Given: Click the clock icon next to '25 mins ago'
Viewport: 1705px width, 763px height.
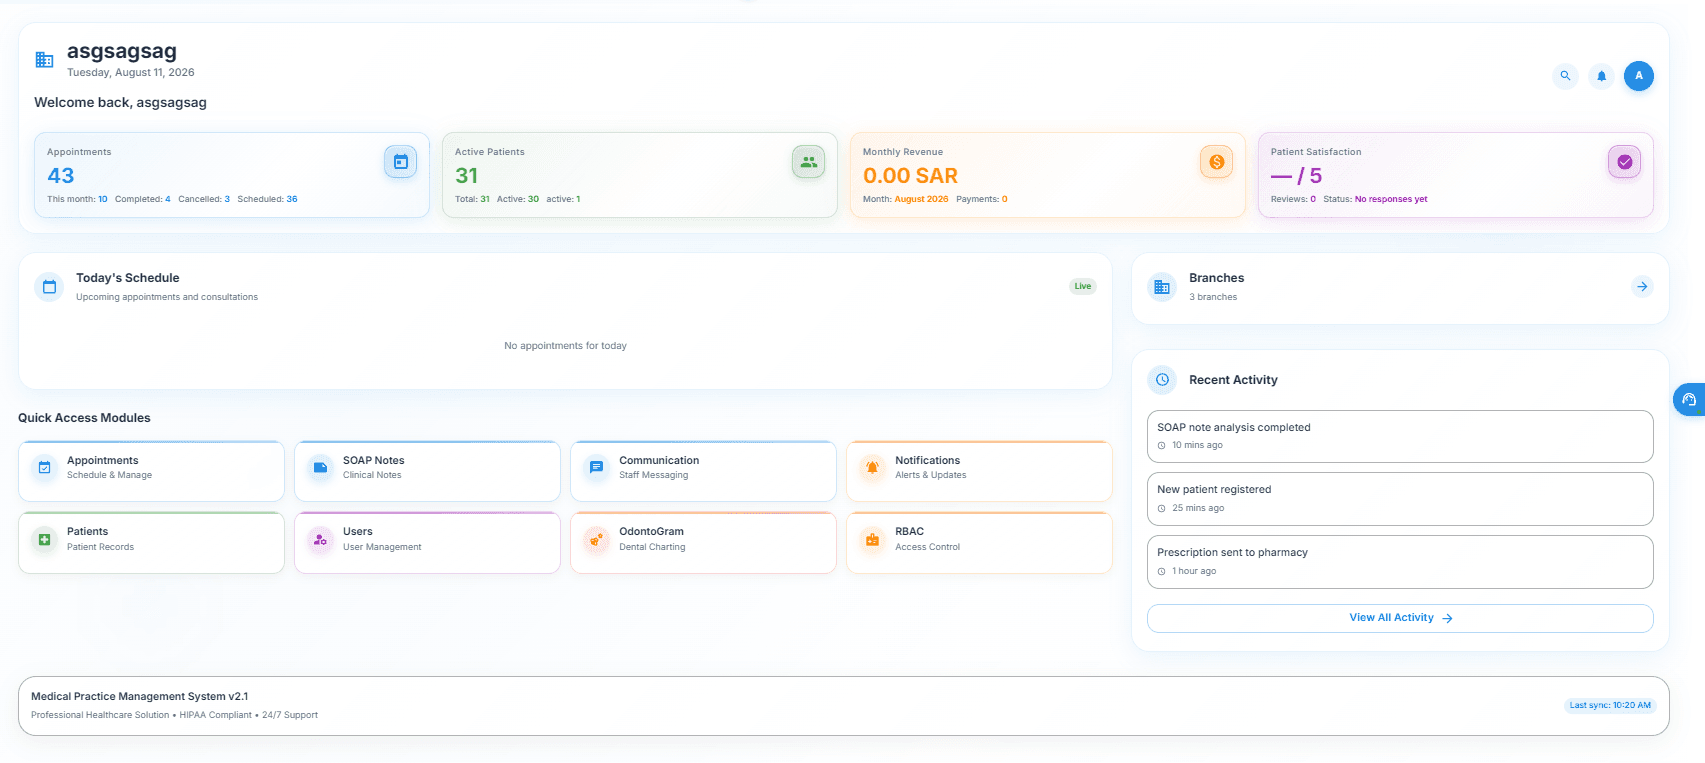Looking at the screenshot, I should tap(1162, 509).
